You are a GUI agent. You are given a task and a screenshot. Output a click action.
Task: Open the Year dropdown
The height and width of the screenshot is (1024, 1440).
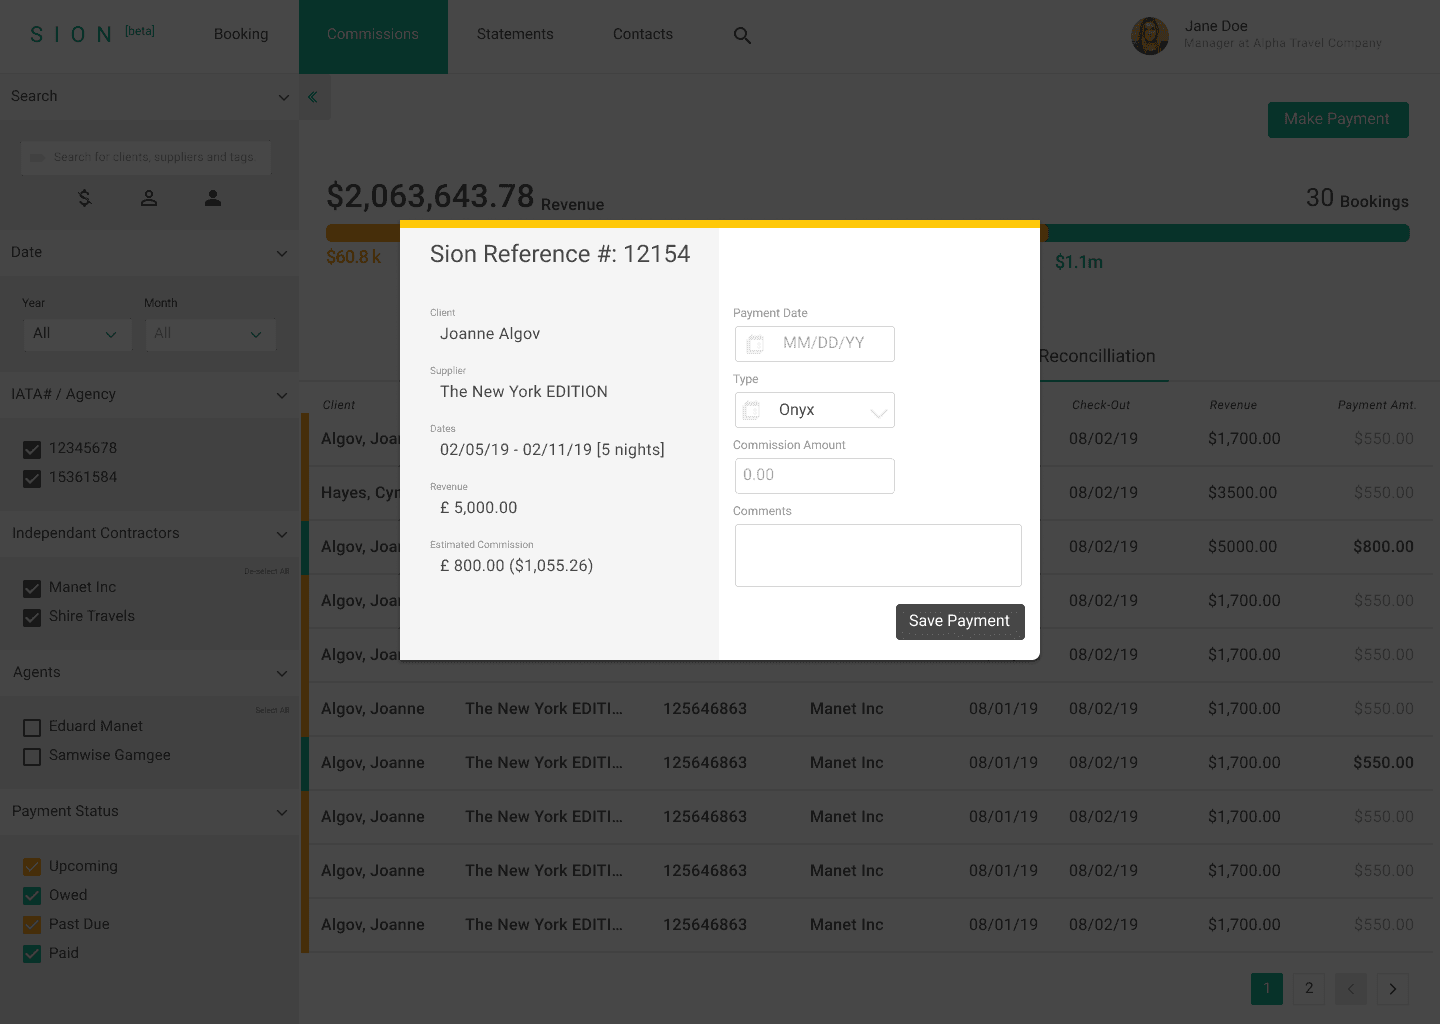coord(76,334)
